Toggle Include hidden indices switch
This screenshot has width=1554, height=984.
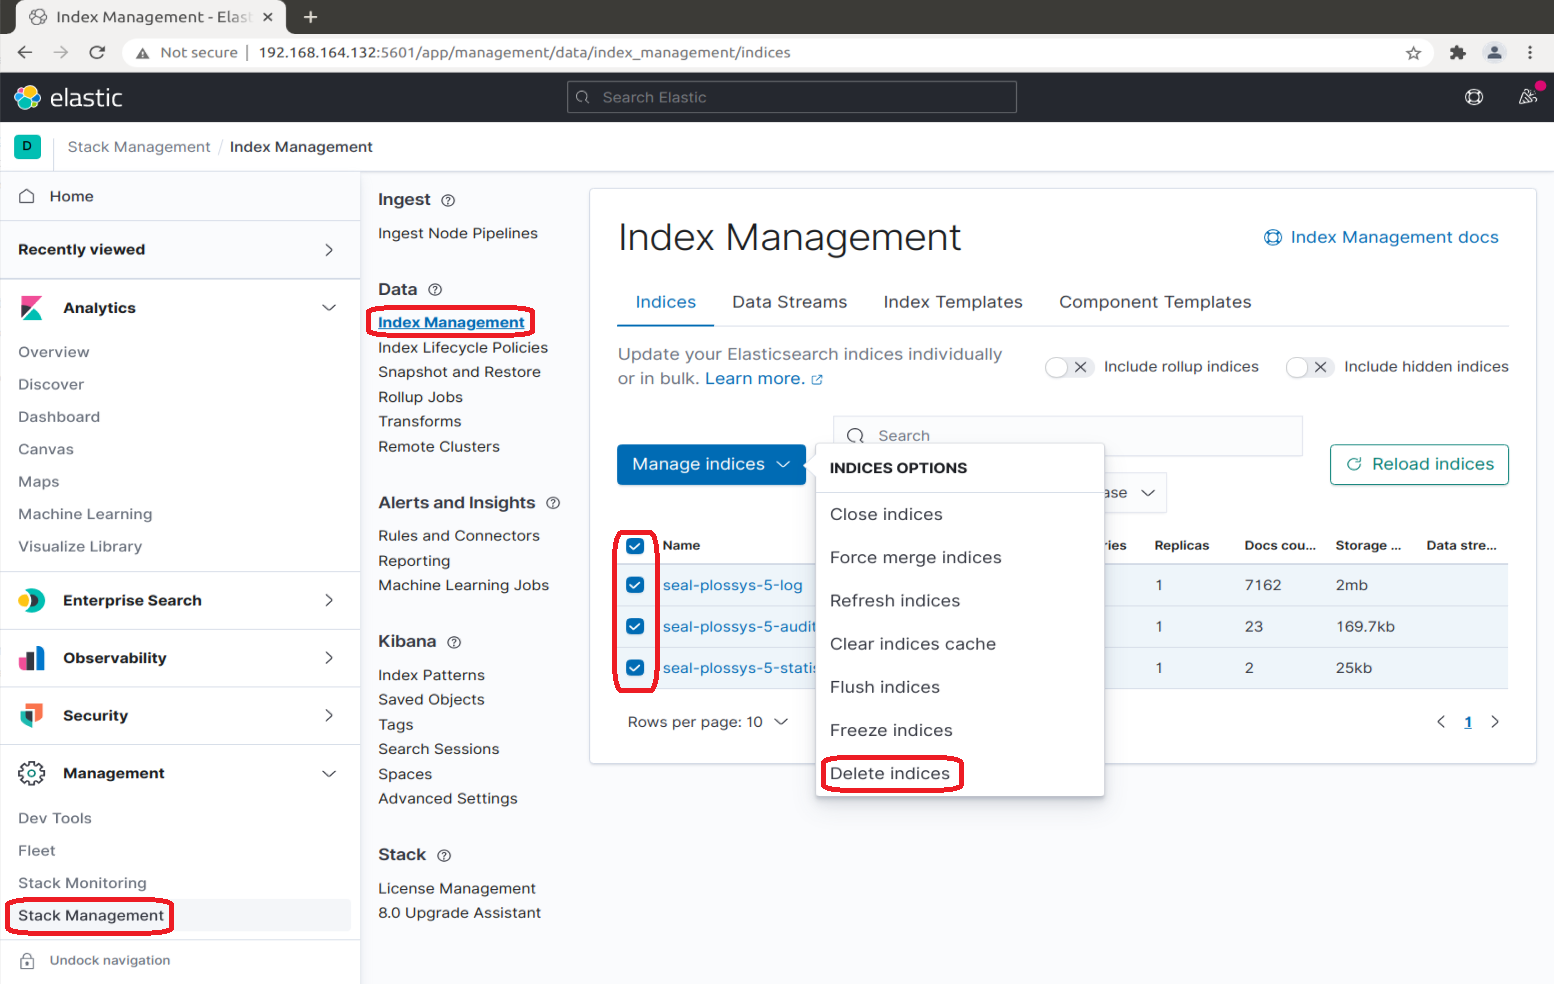tap(1308, 367)
